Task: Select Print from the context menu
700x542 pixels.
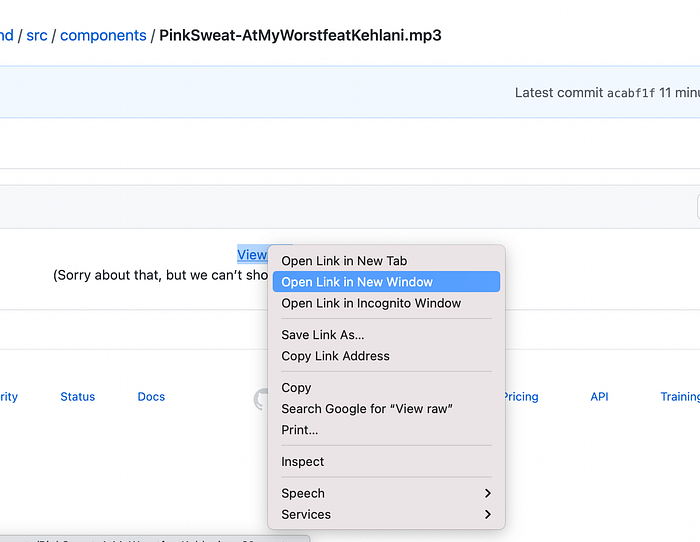Action: coord(300,430)
